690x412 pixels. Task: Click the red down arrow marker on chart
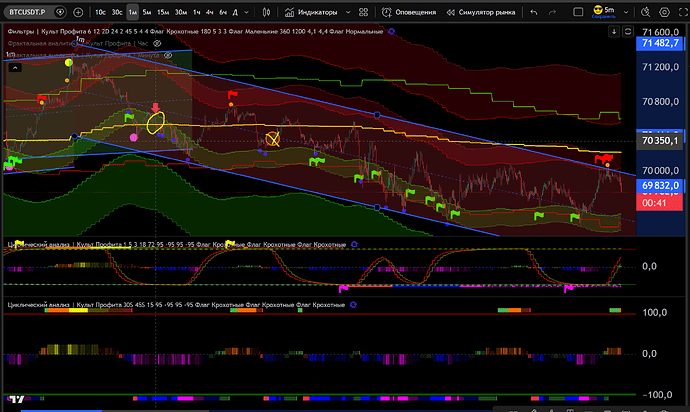pos(156,107)
